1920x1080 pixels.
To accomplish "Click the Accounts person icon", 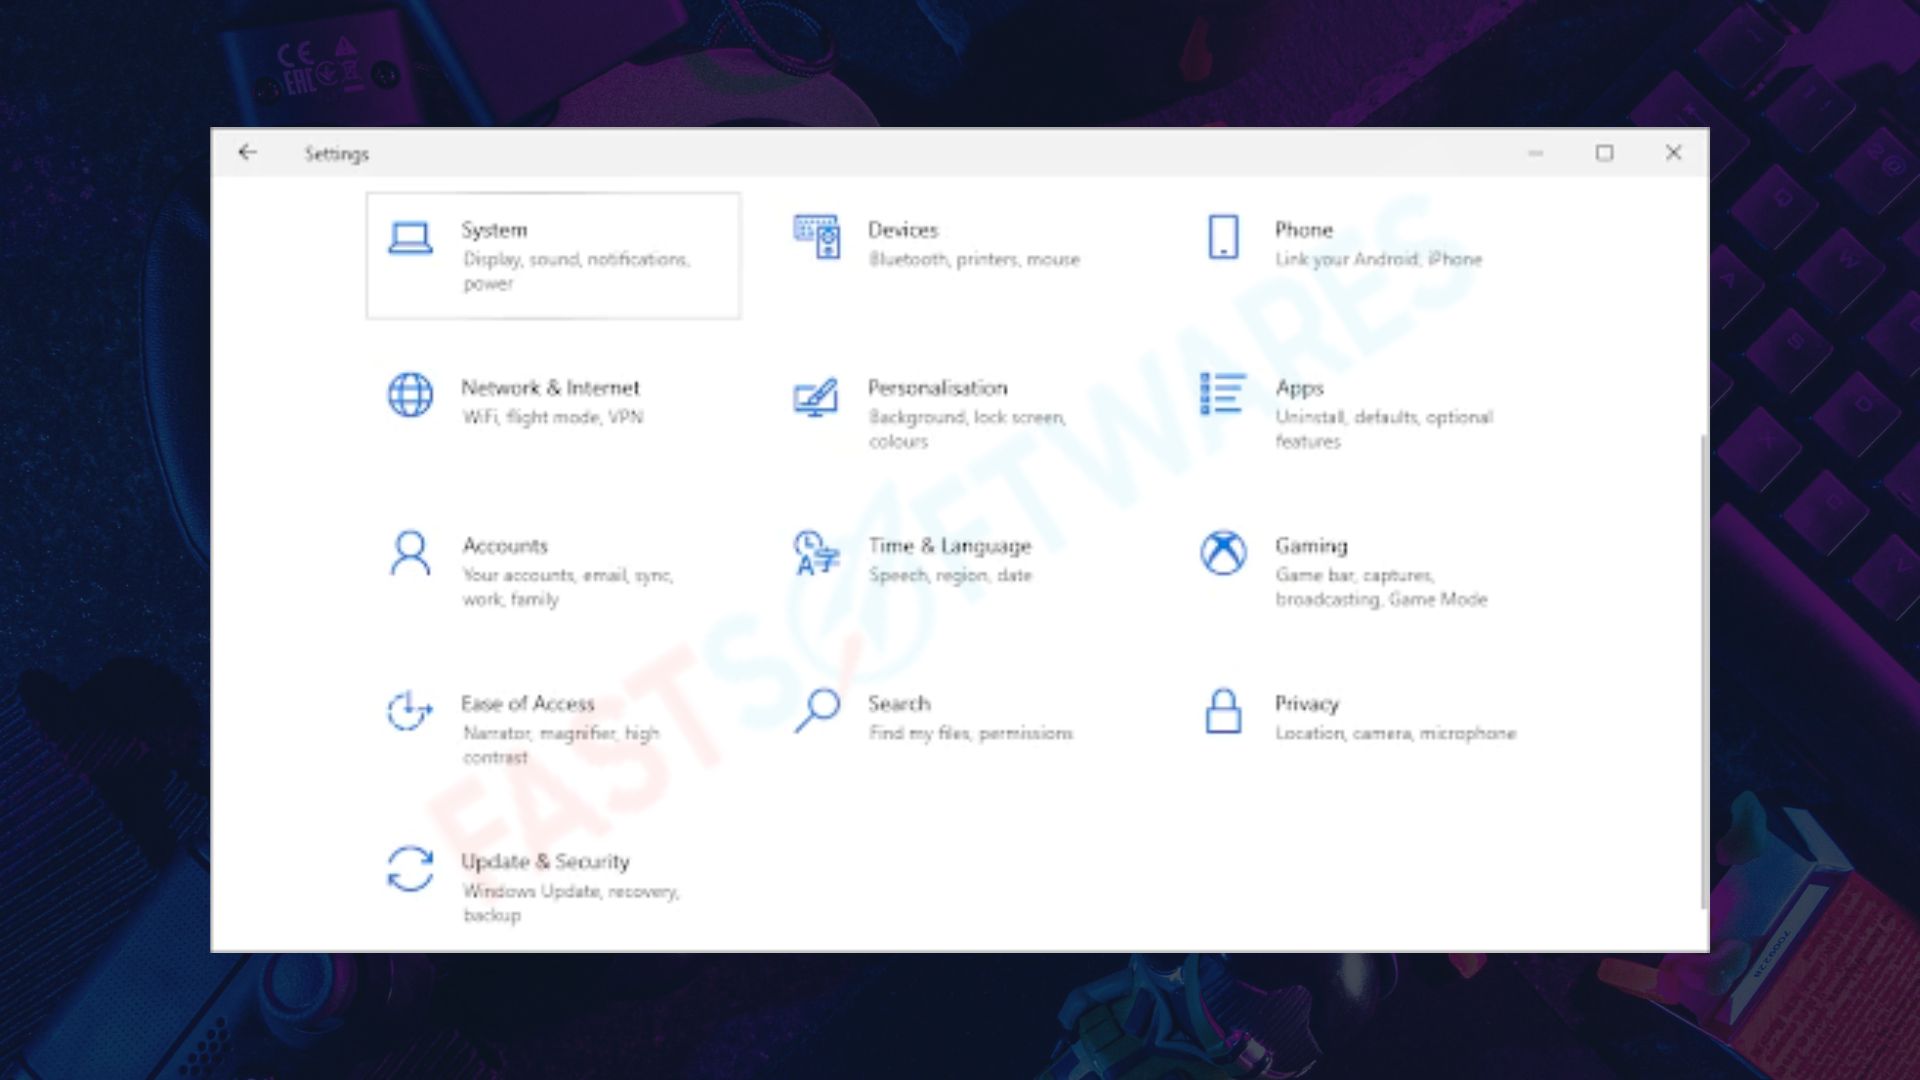I will (x=410, y=553).
